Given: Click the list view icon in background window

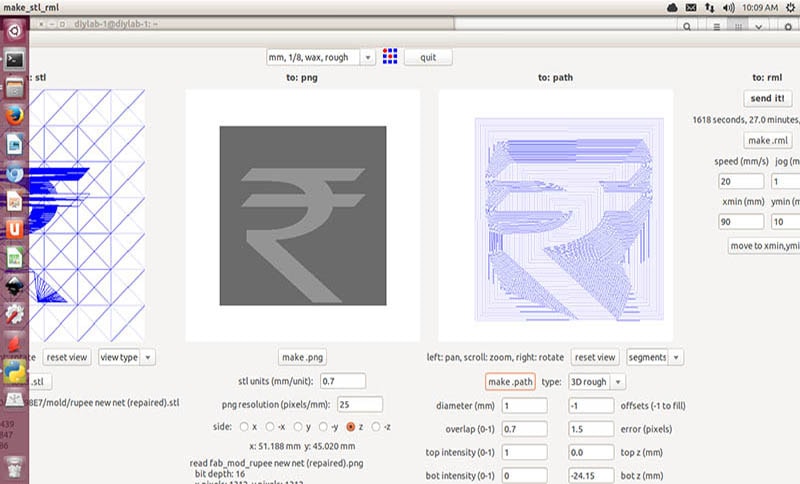Looking at the screenshot, I should coord(717,27).
